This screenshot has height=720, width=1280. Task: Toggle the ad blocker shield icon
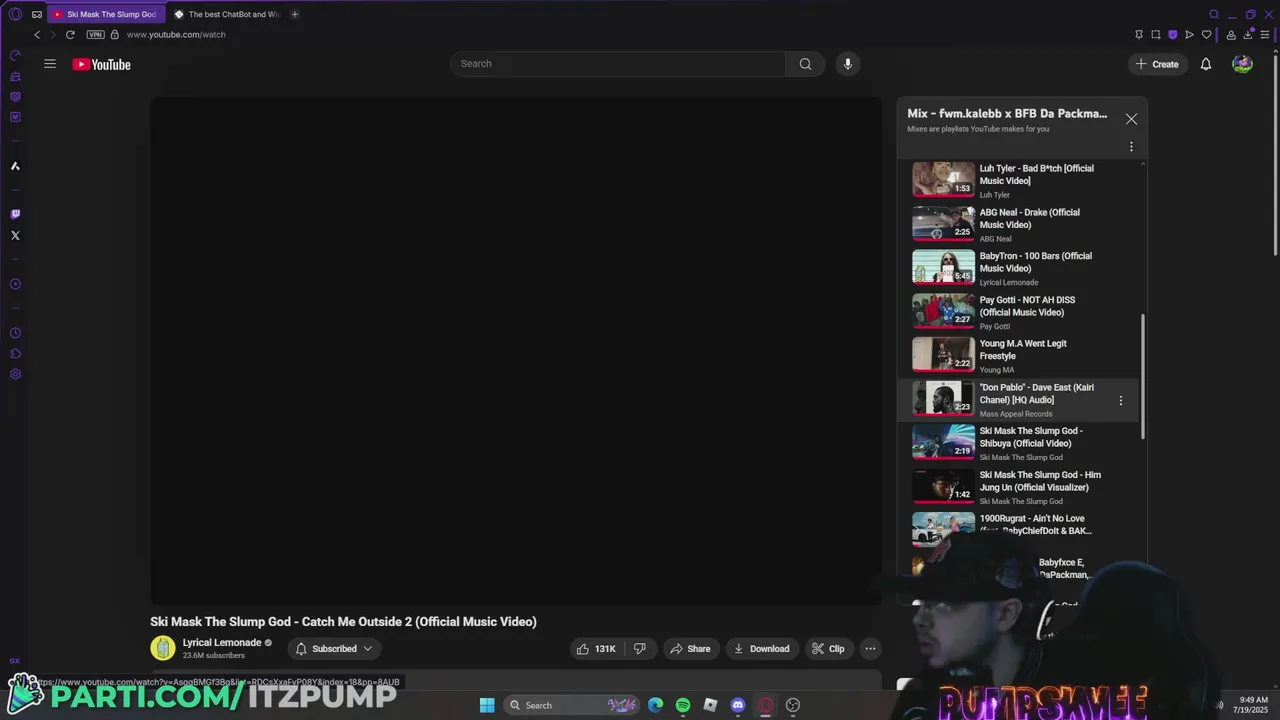pyautogui.click(x=1173, y=34)
